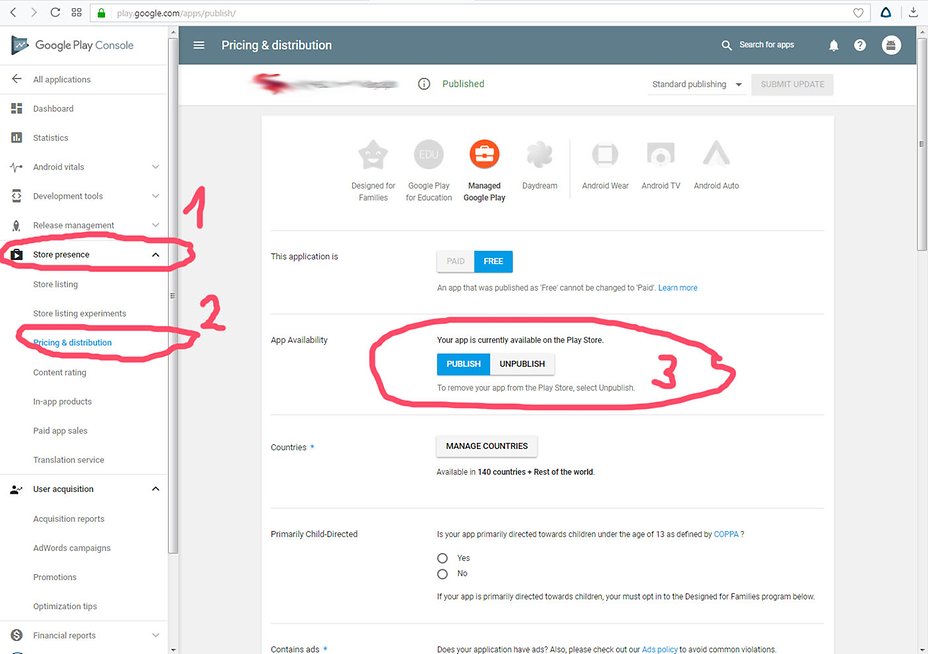
Task: Open Paid app sales page
Action: tap(60, 430)
